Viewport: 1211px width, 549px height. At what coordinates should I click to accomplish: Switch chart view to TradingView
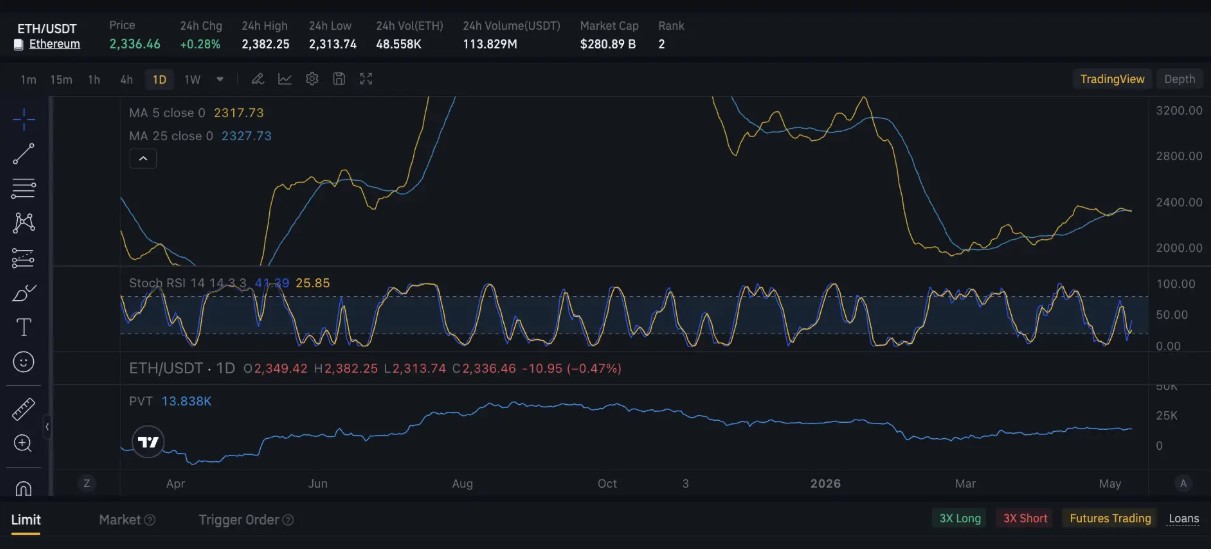point(1112,79)
